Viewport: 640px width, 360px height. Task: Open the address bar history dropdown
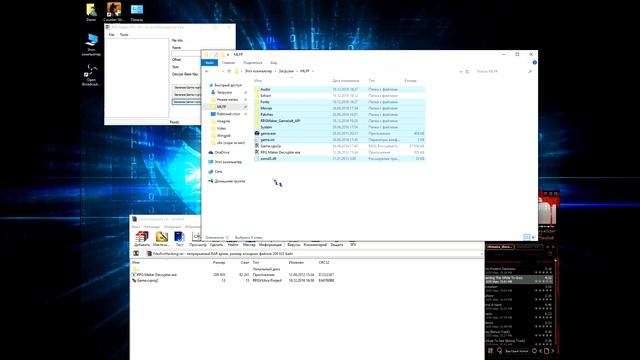pyautogui.click(x=461, y=71)
